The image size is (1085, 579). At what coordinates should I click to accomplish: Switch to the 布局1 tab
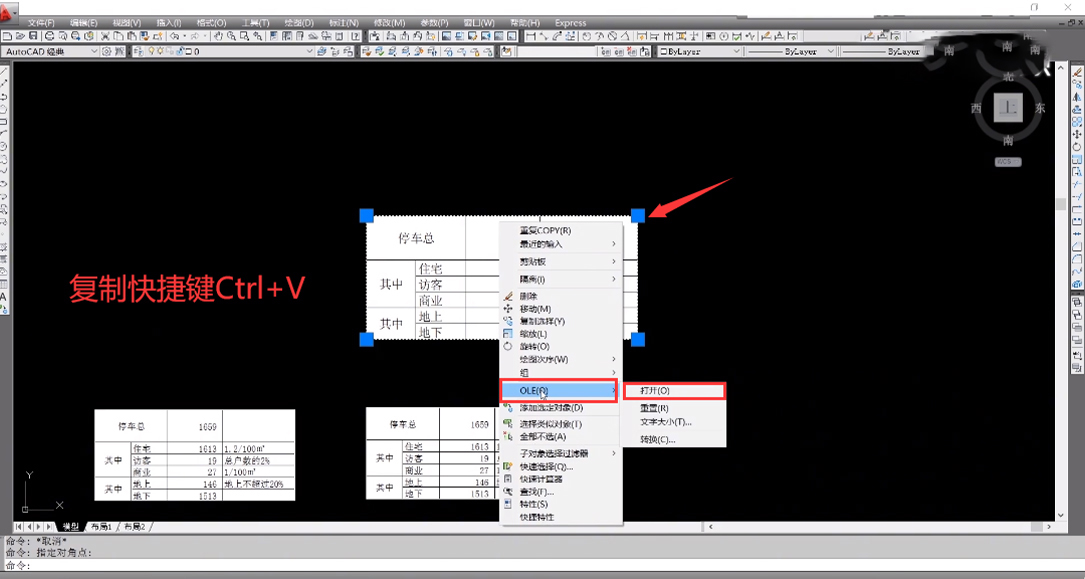101,527
